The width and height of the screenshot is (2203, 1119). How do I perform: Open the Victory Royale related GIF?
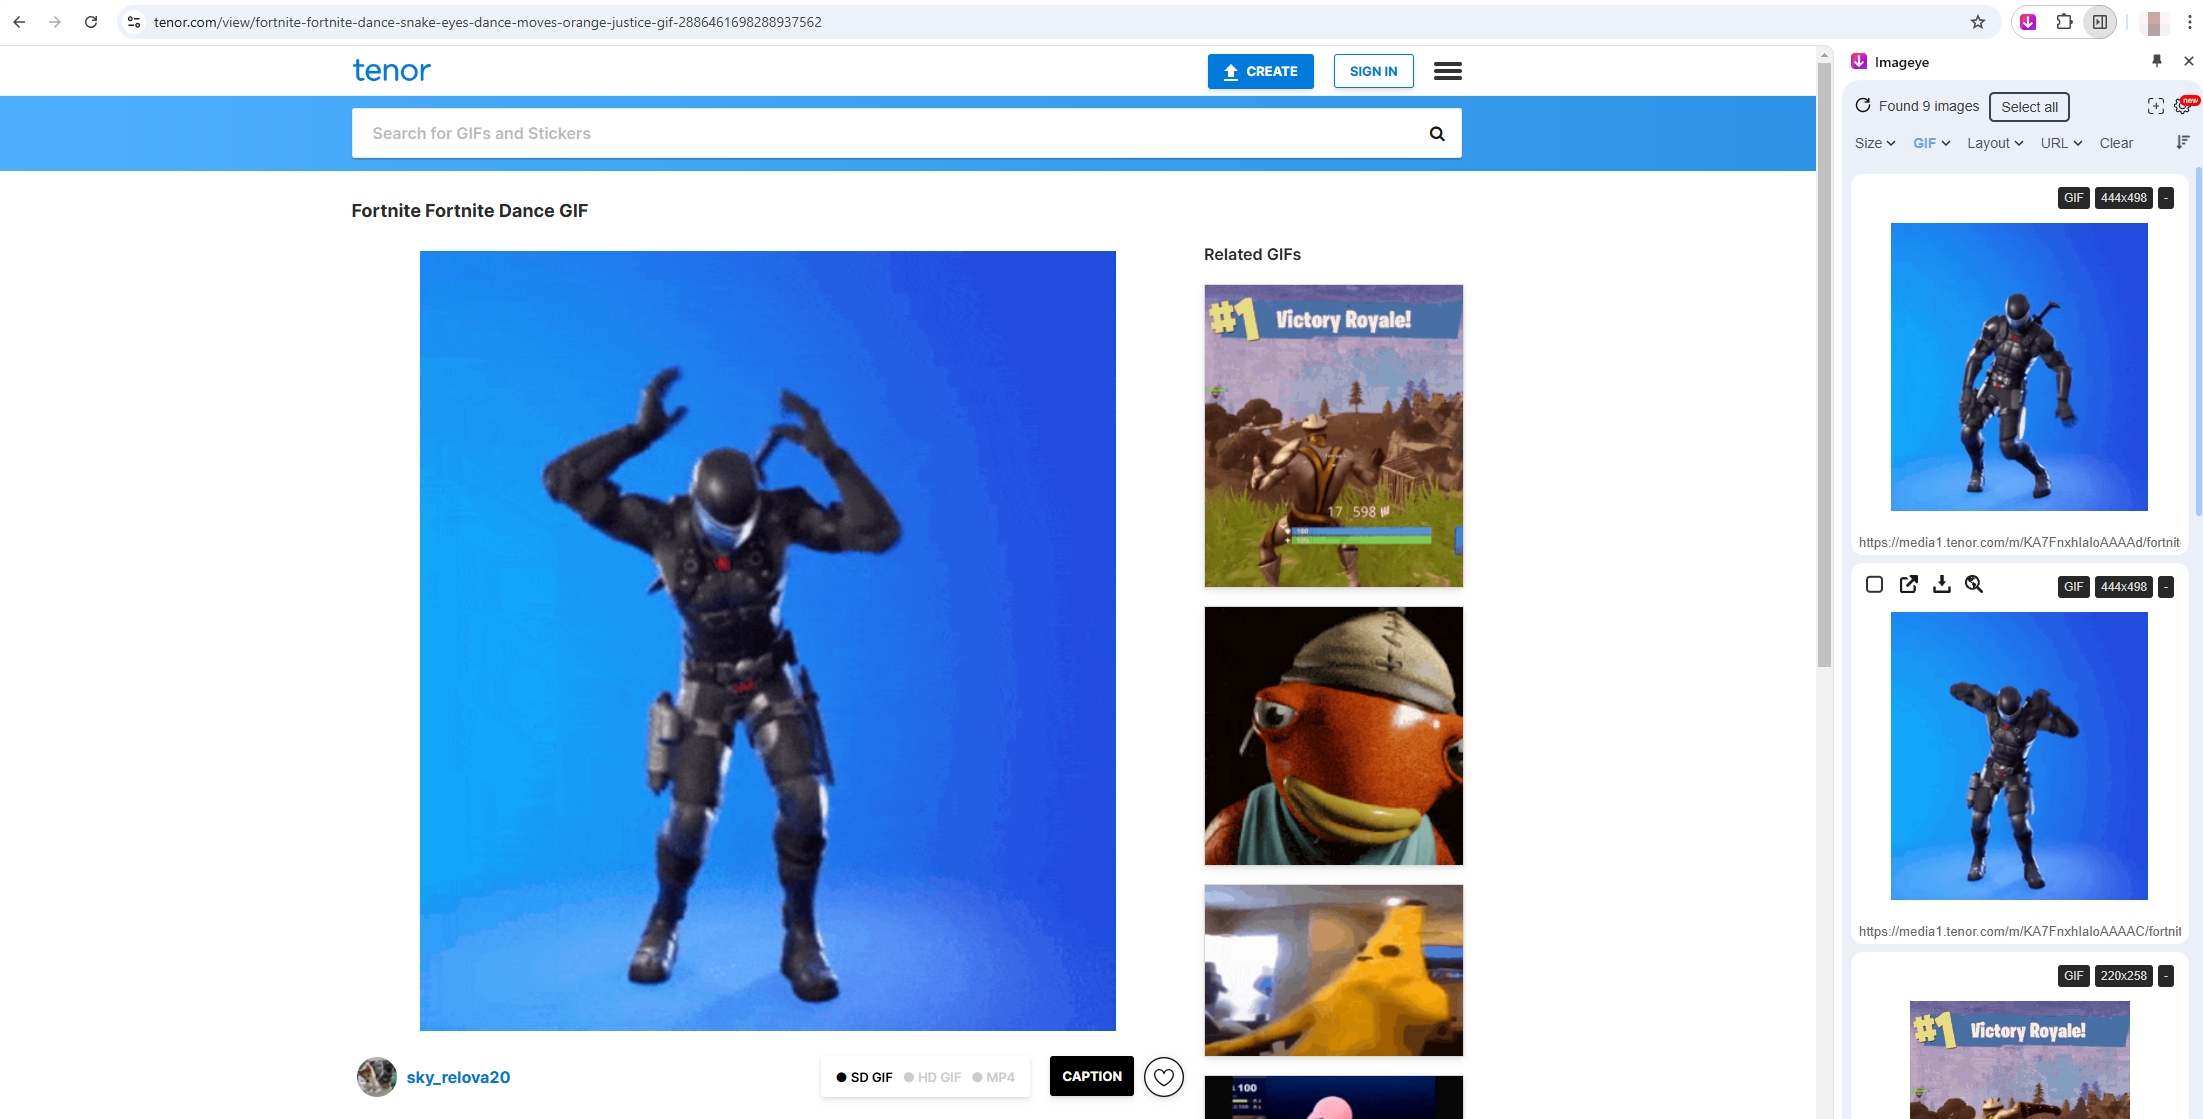pyautogui.click(x=1333, y=436)
